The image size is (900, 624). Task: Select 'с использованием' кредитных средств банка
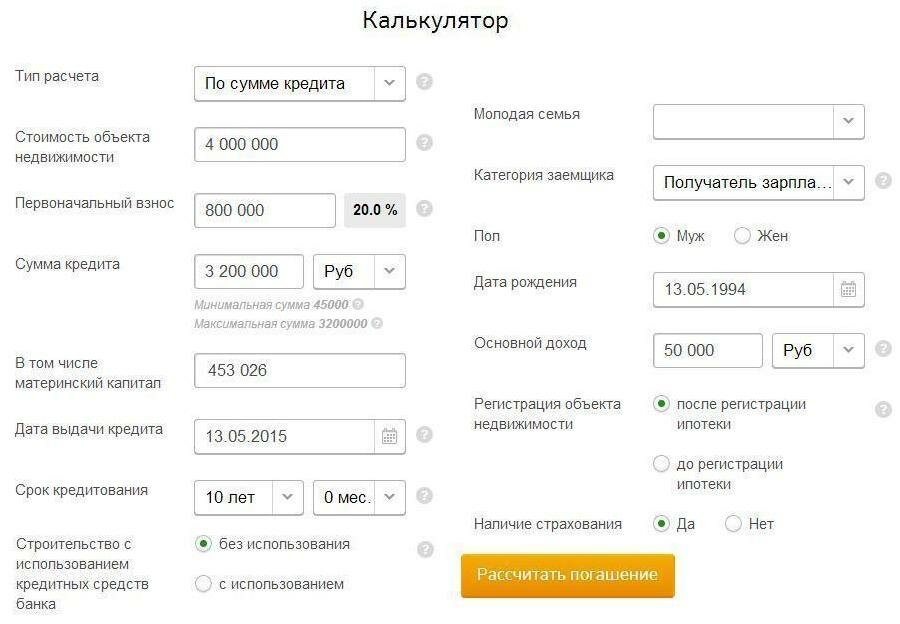[x=203, y=584]
